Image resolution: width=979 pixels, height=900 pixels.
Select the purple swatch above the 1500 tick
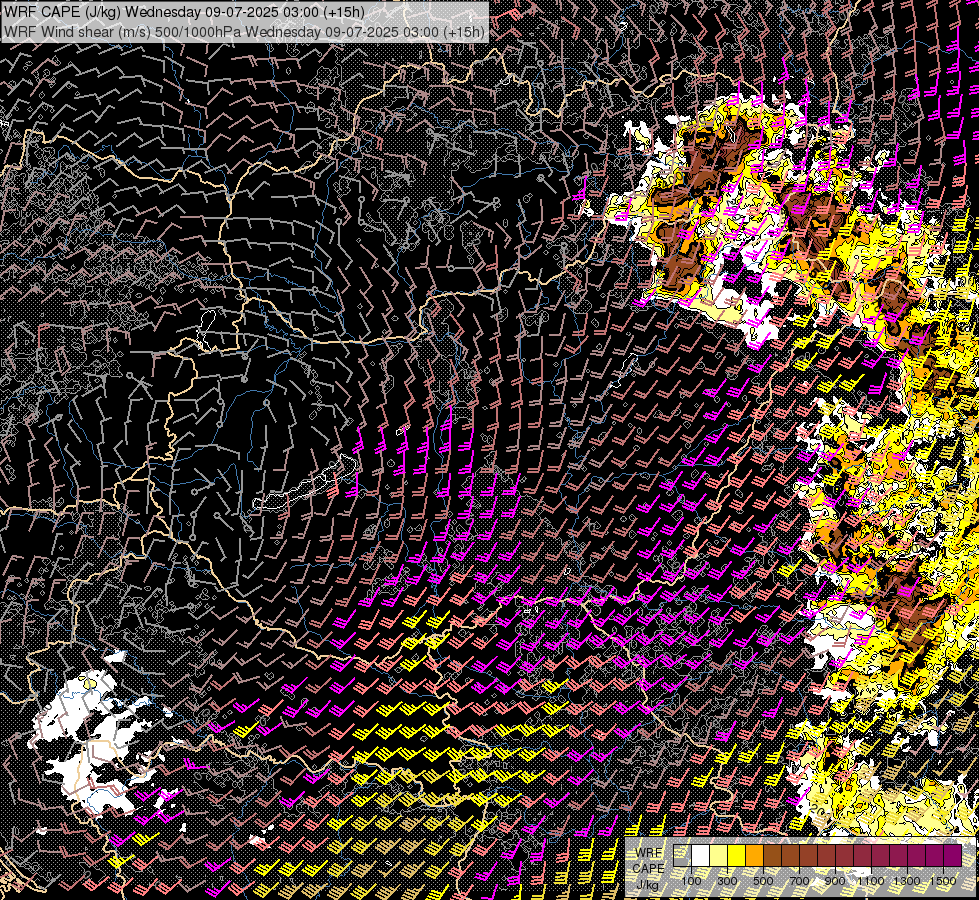pos(953,856)
